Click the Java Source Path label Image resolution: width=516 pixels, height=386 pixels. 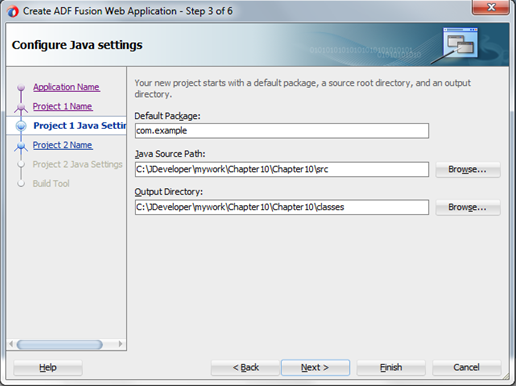click(170, 154)
